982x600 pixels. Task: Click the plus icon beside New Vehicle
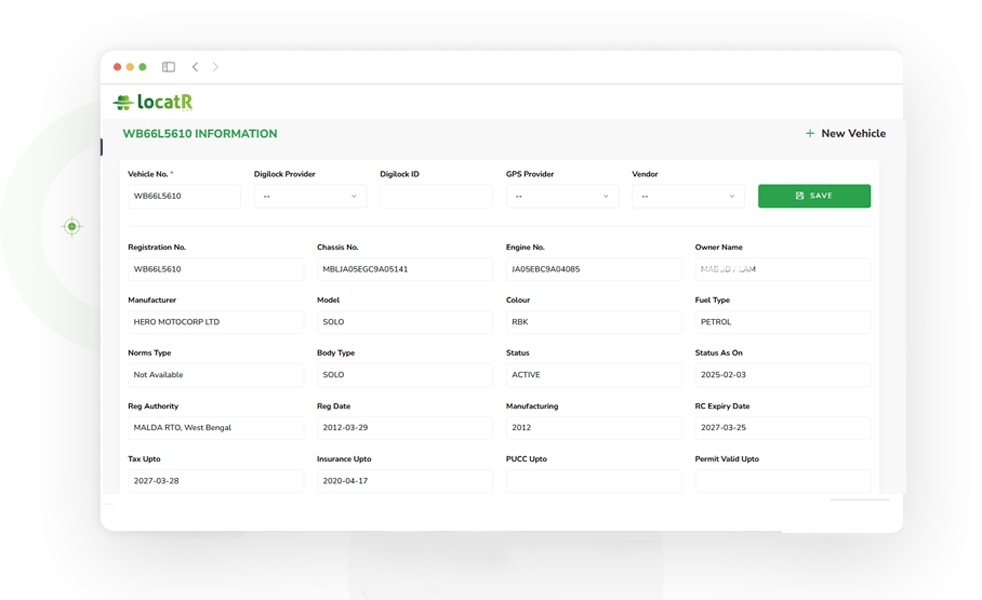pyautogui.click(x=810, y=133)
